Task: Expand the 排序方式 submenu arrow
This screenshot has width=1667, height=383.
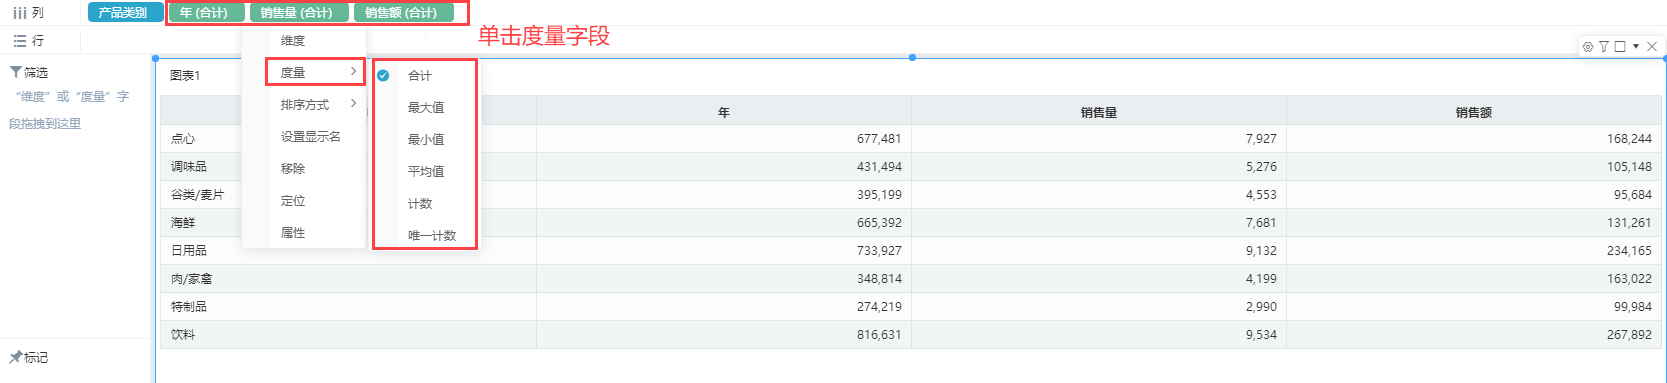Action: [x=353, y=104]
